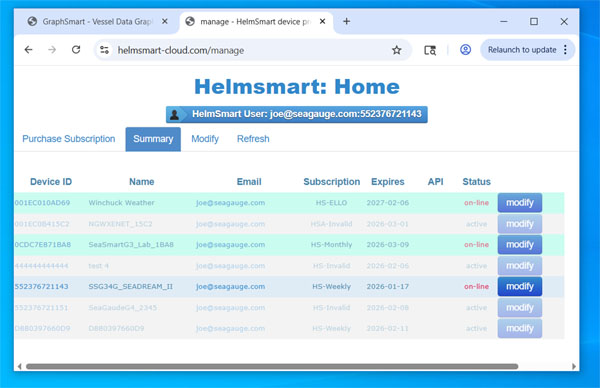
Task: Click the scrollbar left arrow
Action: 20,367
